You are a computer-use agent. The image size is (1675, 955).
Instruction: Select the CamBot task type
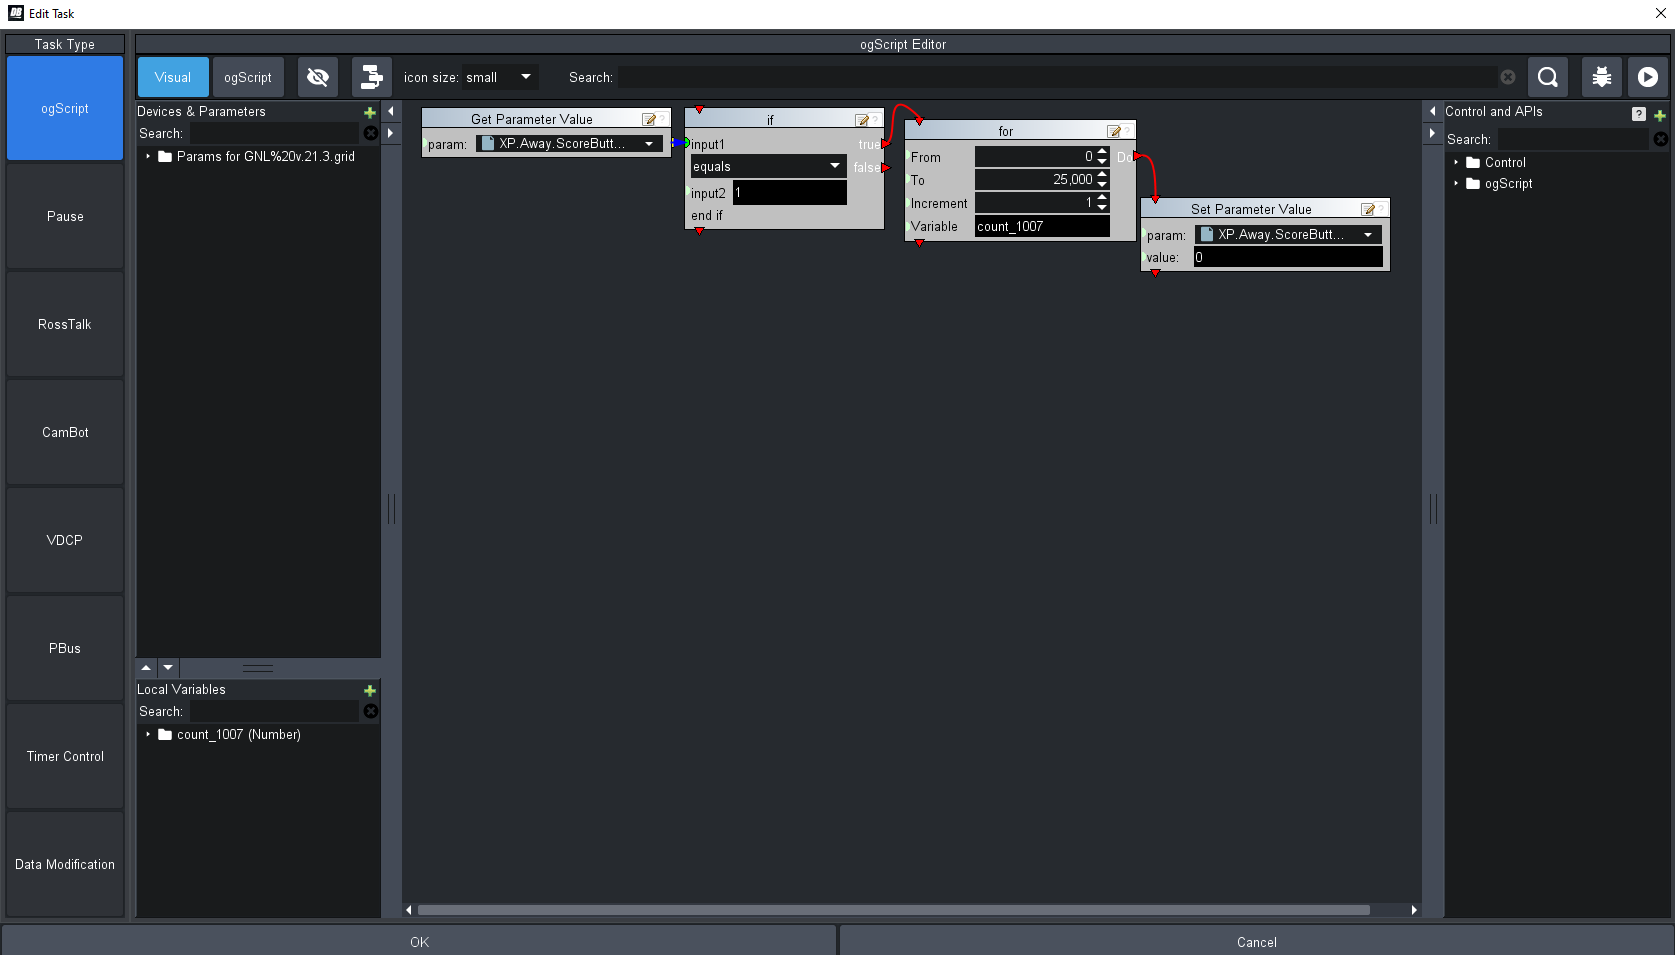tap(65, 432)
